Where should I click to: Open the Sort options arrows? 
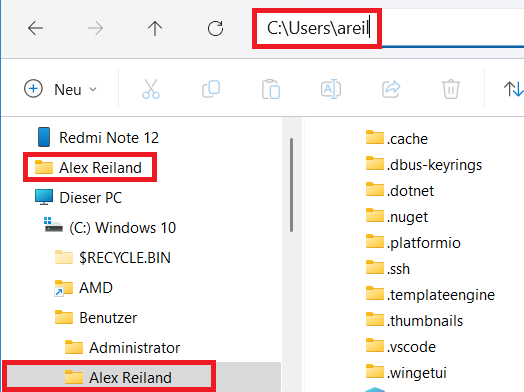point(513,89)
